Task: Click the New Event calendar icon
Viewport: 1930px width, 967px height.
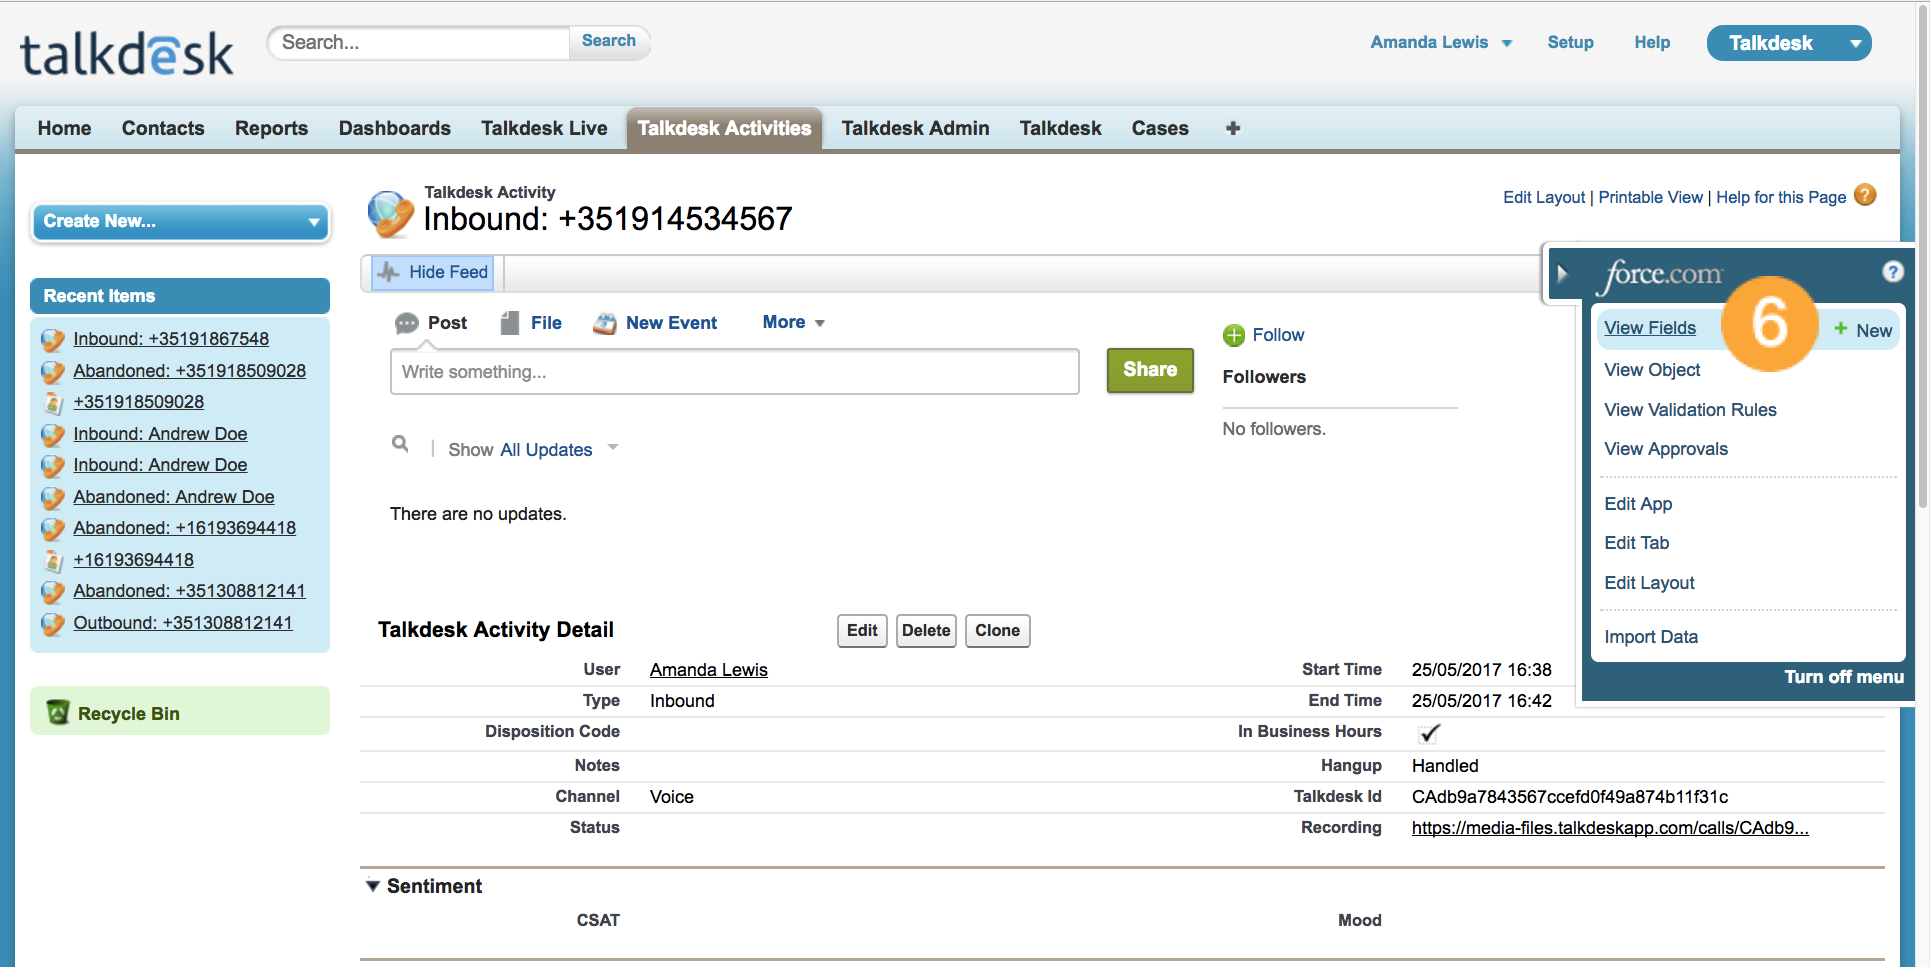Action: click(x=604, y=323)
